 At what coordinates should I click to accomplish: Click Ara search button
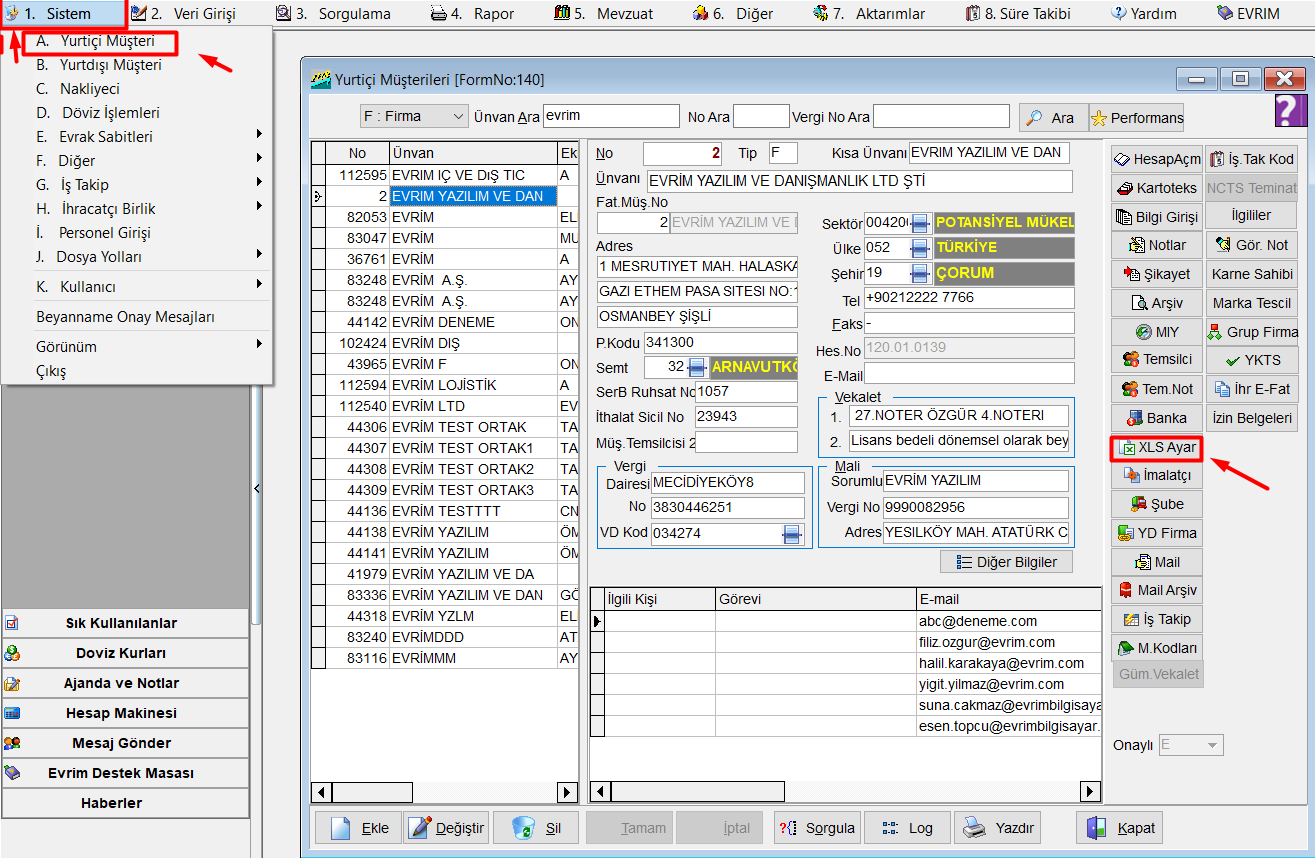(1052, 117)
